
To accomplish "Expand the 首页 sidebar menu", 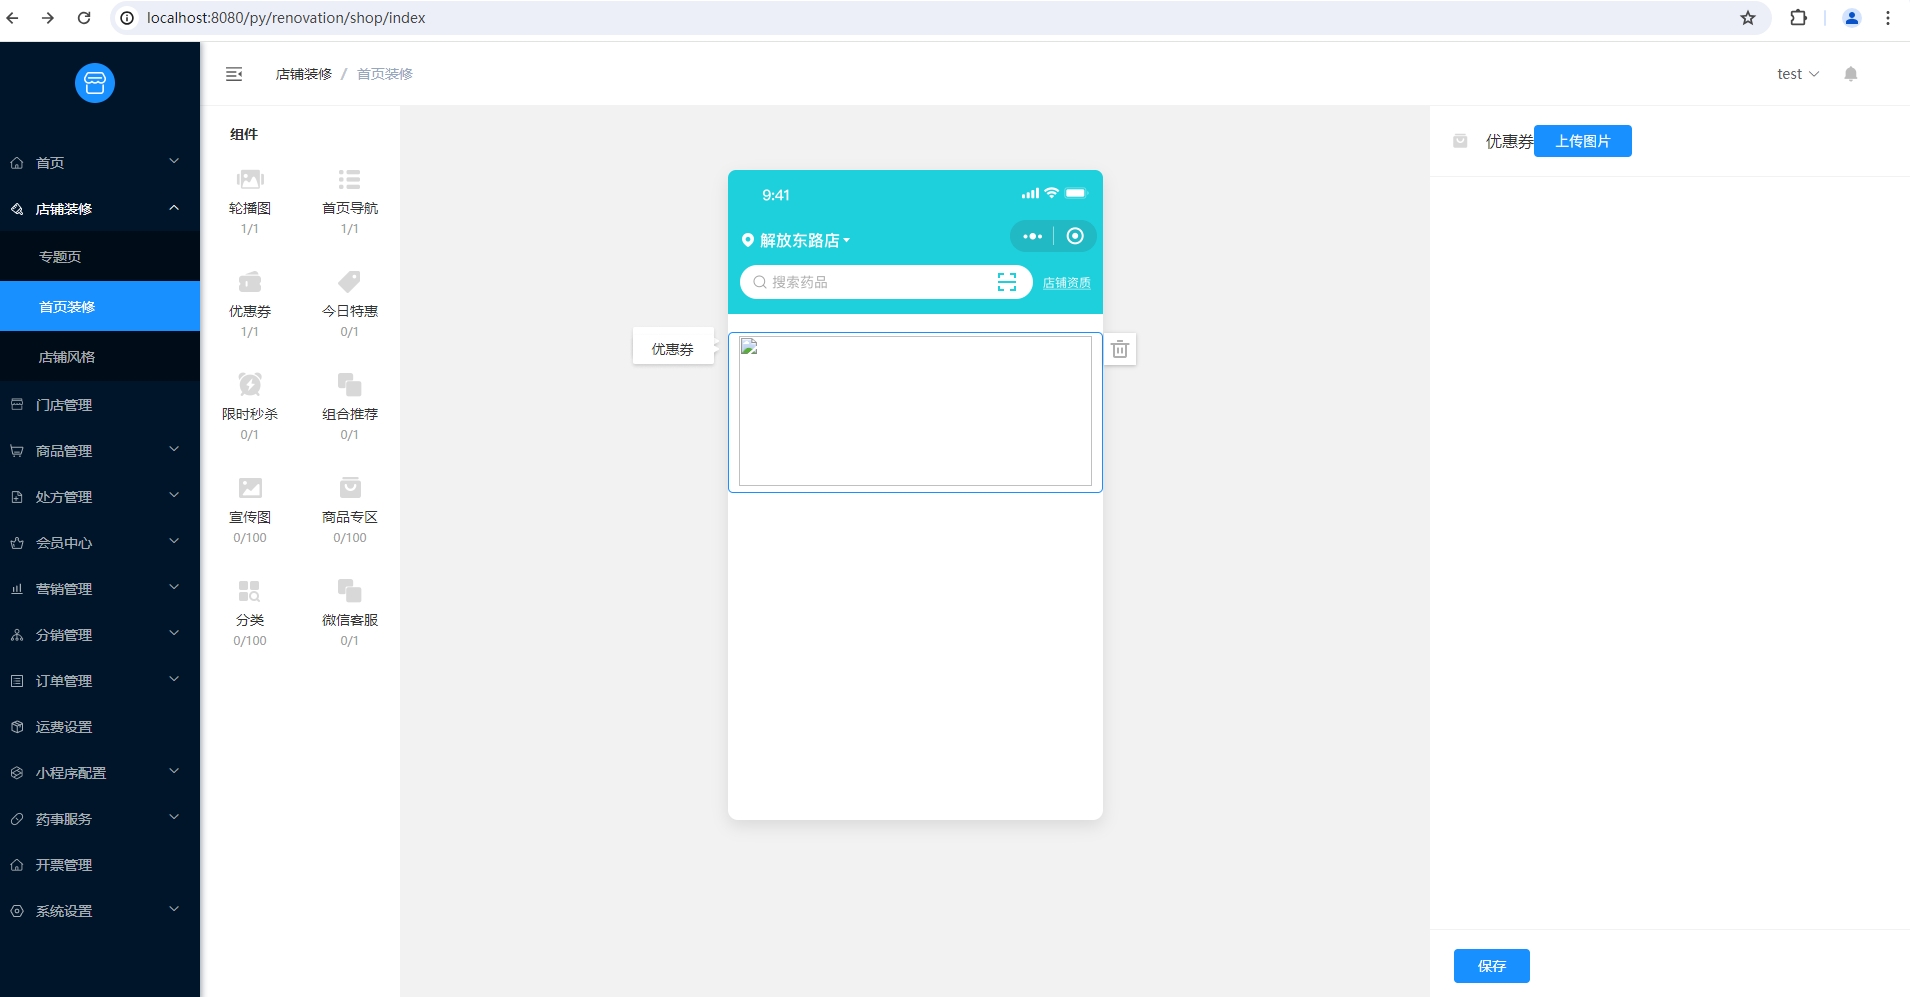I will (100, 163).
